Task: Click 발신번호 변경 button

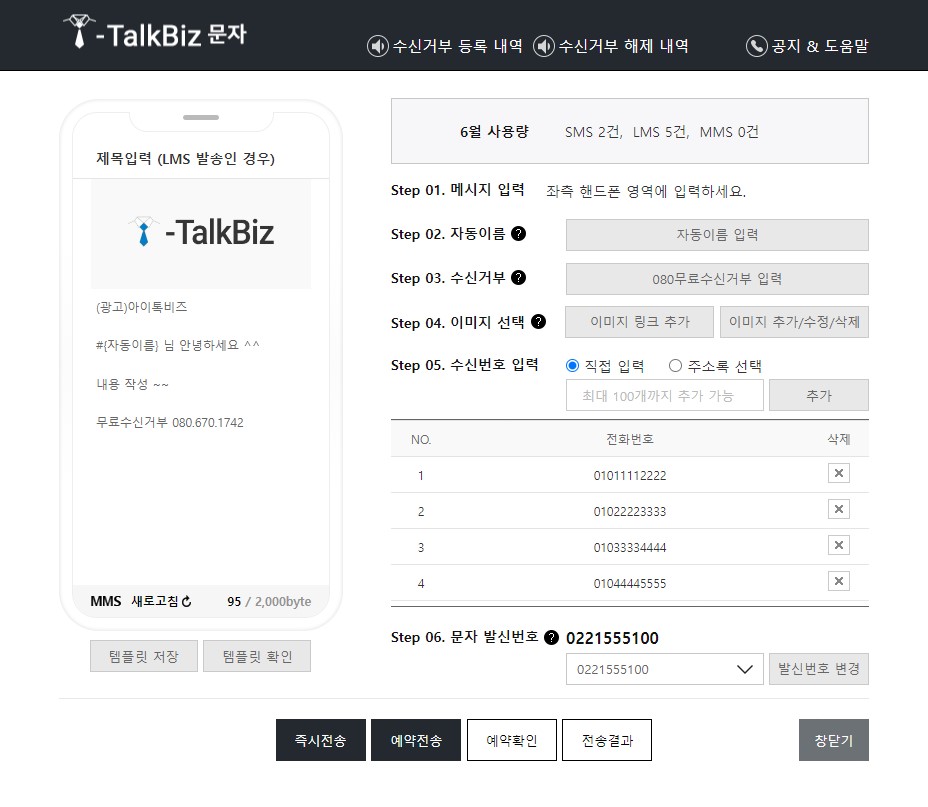Action: click(819, 669)
